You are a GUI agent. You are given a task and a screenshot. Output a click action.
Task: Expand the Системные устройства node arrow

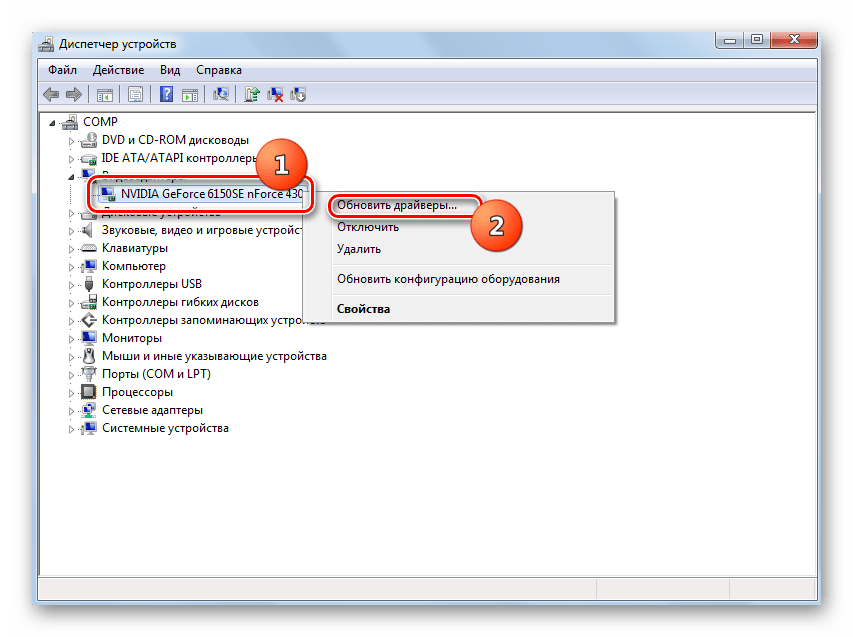point(71,429)
